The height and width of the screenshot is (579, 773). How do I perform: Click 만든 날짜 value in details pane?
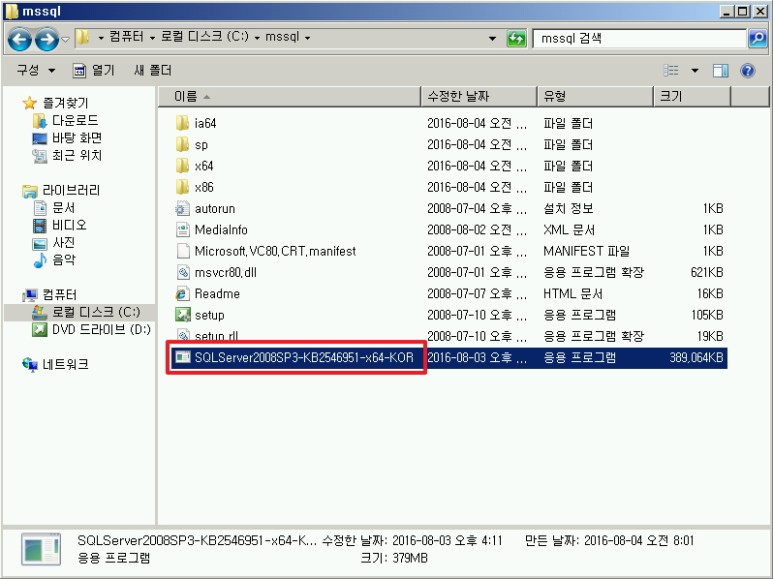(x=639, y=541)
